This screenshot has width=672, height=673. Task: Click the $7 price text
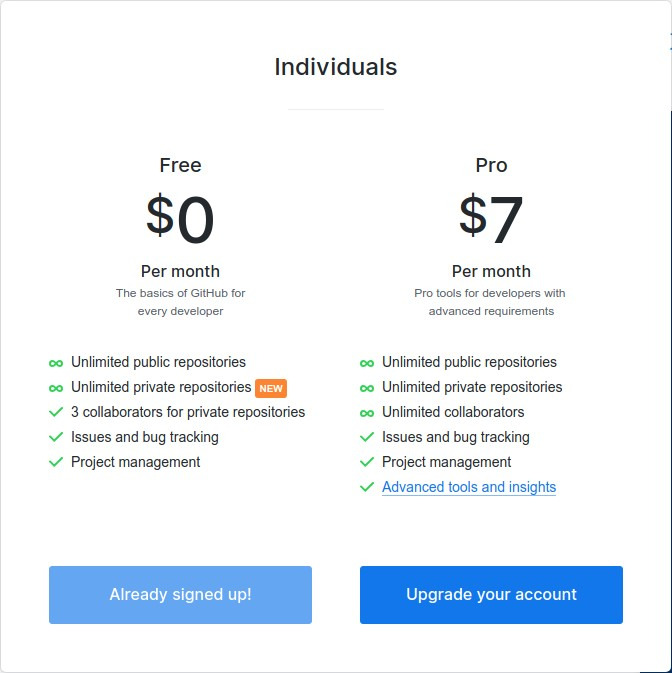click(491, 218)
